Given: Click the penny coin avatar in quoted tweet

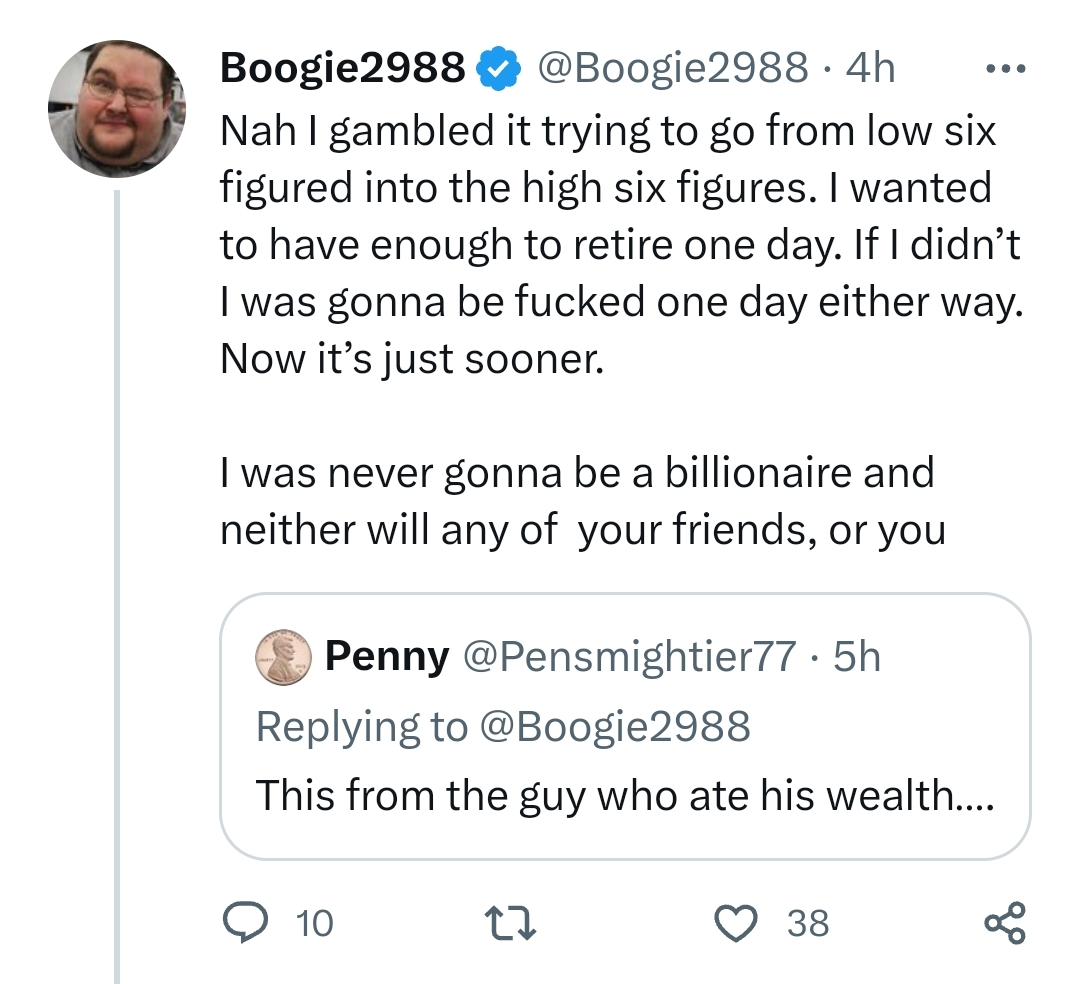Looking at the screenshot, I should [283, 658].
